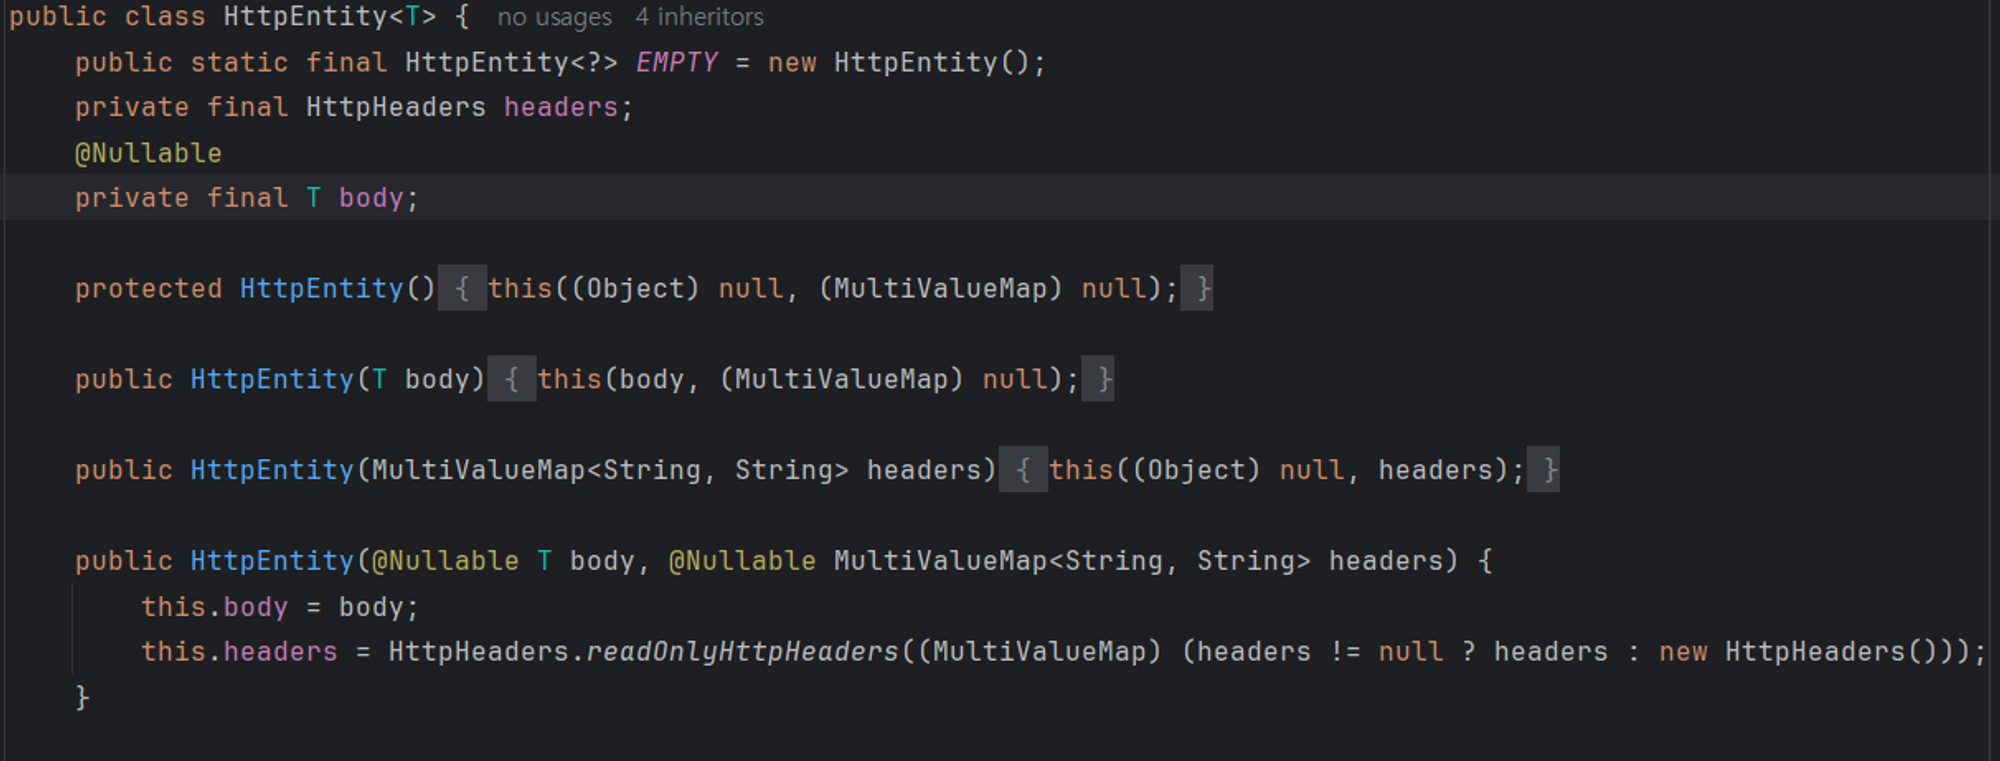Click the standalone @Nullable annotation above the body field

click(149, 153)
